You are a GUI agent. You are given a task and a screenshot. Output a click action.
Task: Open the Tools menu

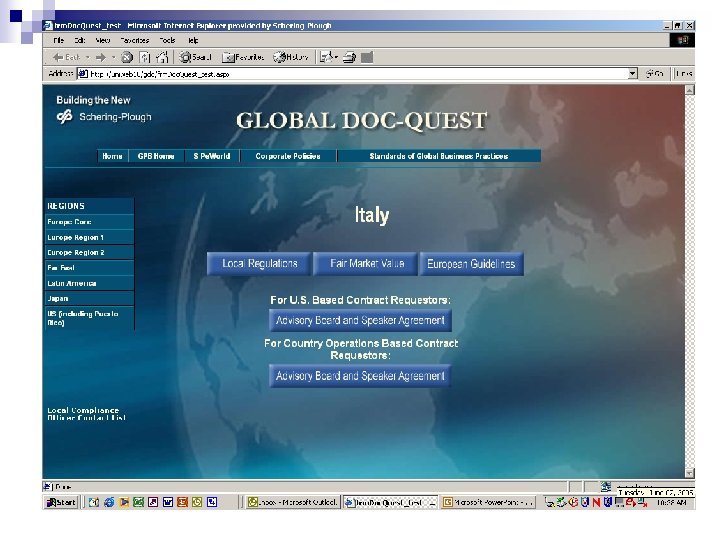pyautogui.click(x=167, y=40)
